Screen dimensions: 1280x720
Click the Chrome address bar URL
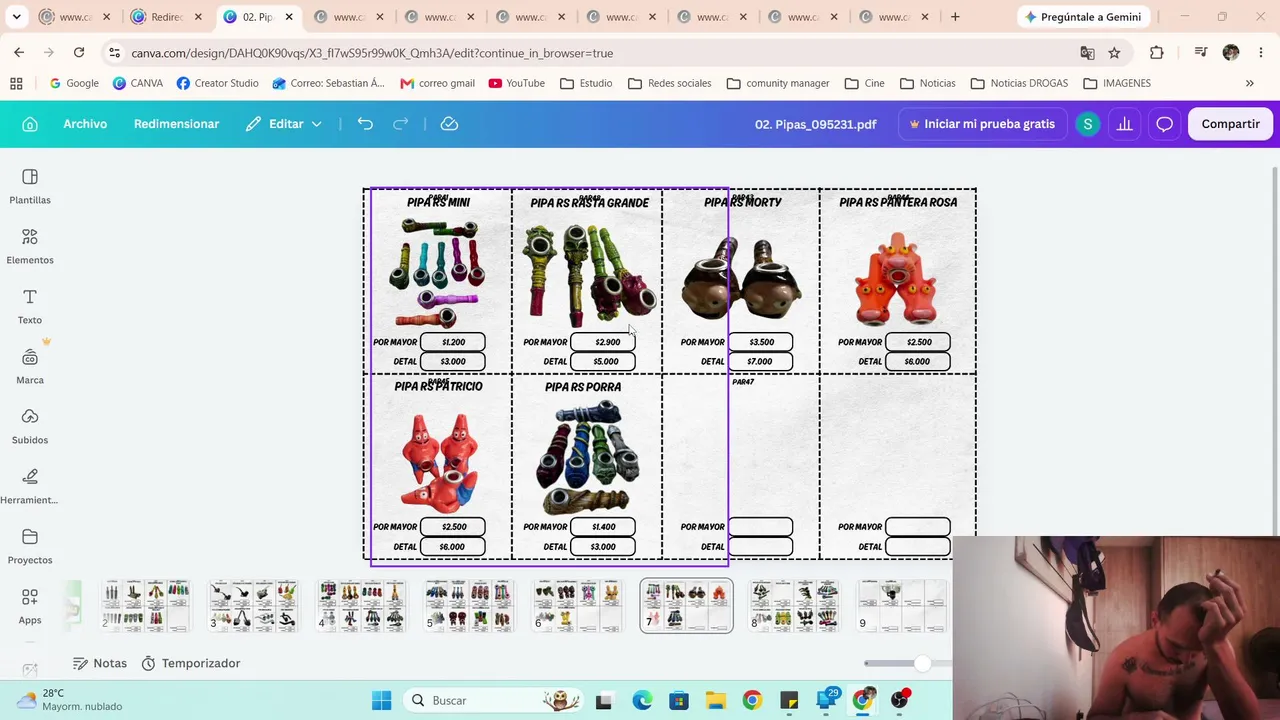click(372, 53)
